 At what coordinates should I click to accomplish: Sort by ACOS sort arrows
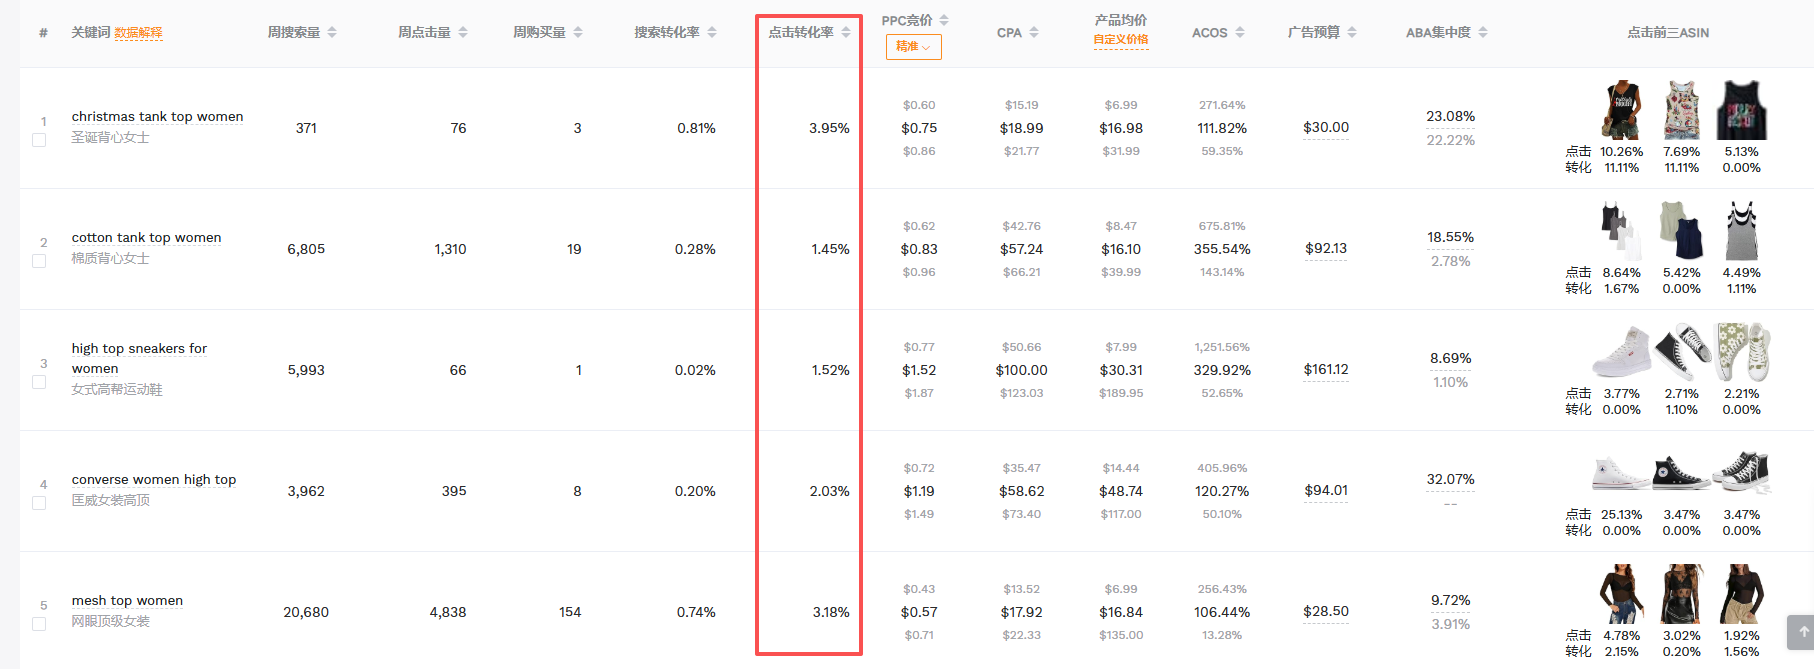coord(1240,33)
